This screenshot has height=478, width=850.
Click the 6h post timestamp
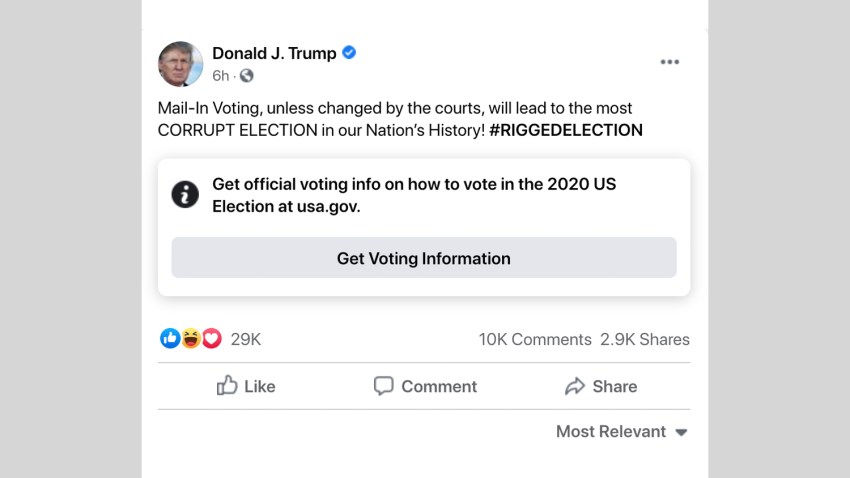(x=221, y=76)
